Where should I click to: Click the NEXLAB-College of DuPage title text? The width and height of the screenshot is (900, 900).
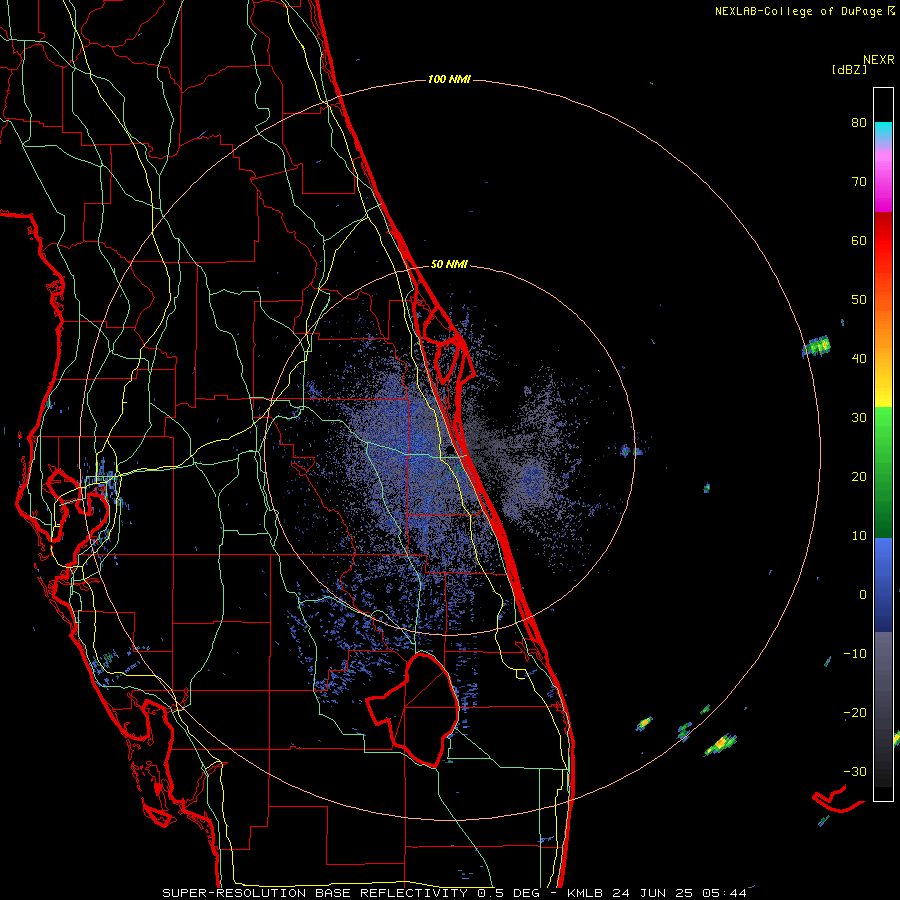(798, 11)
